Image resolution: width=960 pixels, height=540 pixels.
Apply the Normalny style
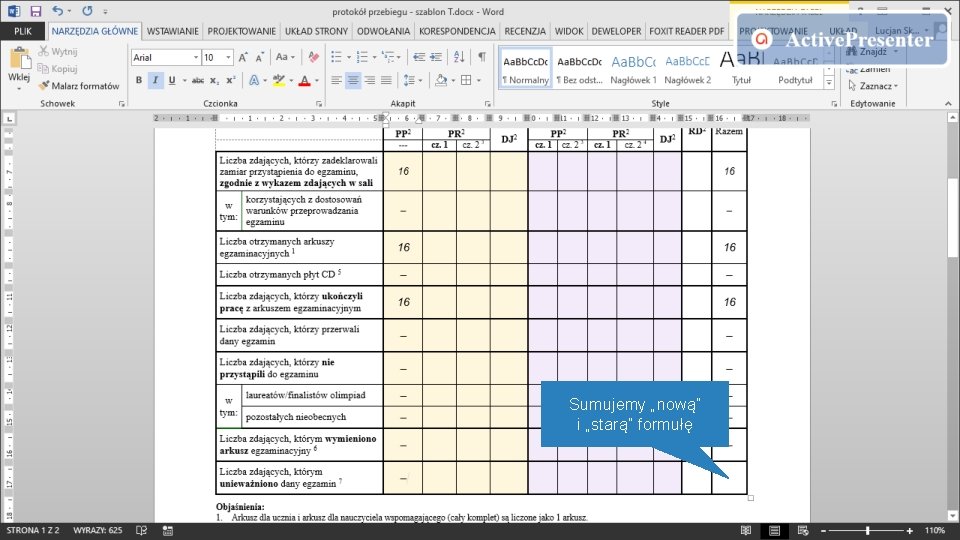point(525,69)
